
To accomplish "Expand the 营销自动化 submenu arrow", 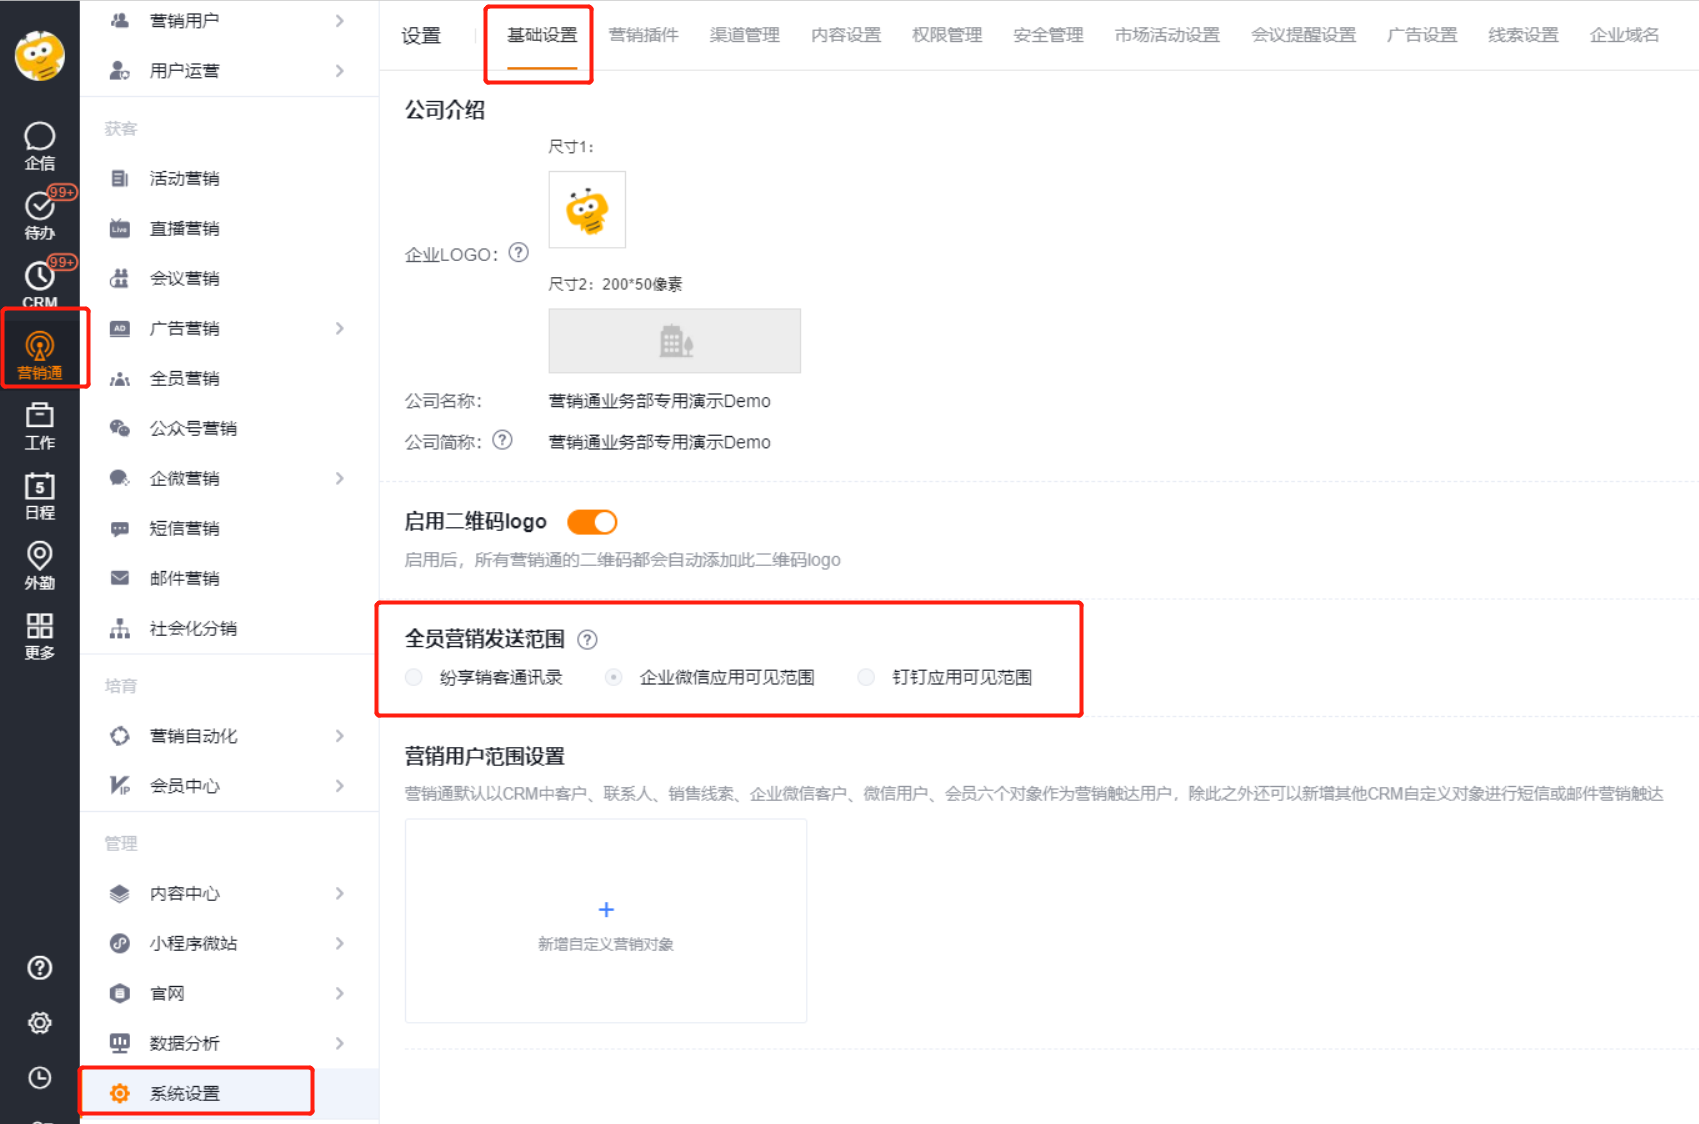I will point(340,736).
